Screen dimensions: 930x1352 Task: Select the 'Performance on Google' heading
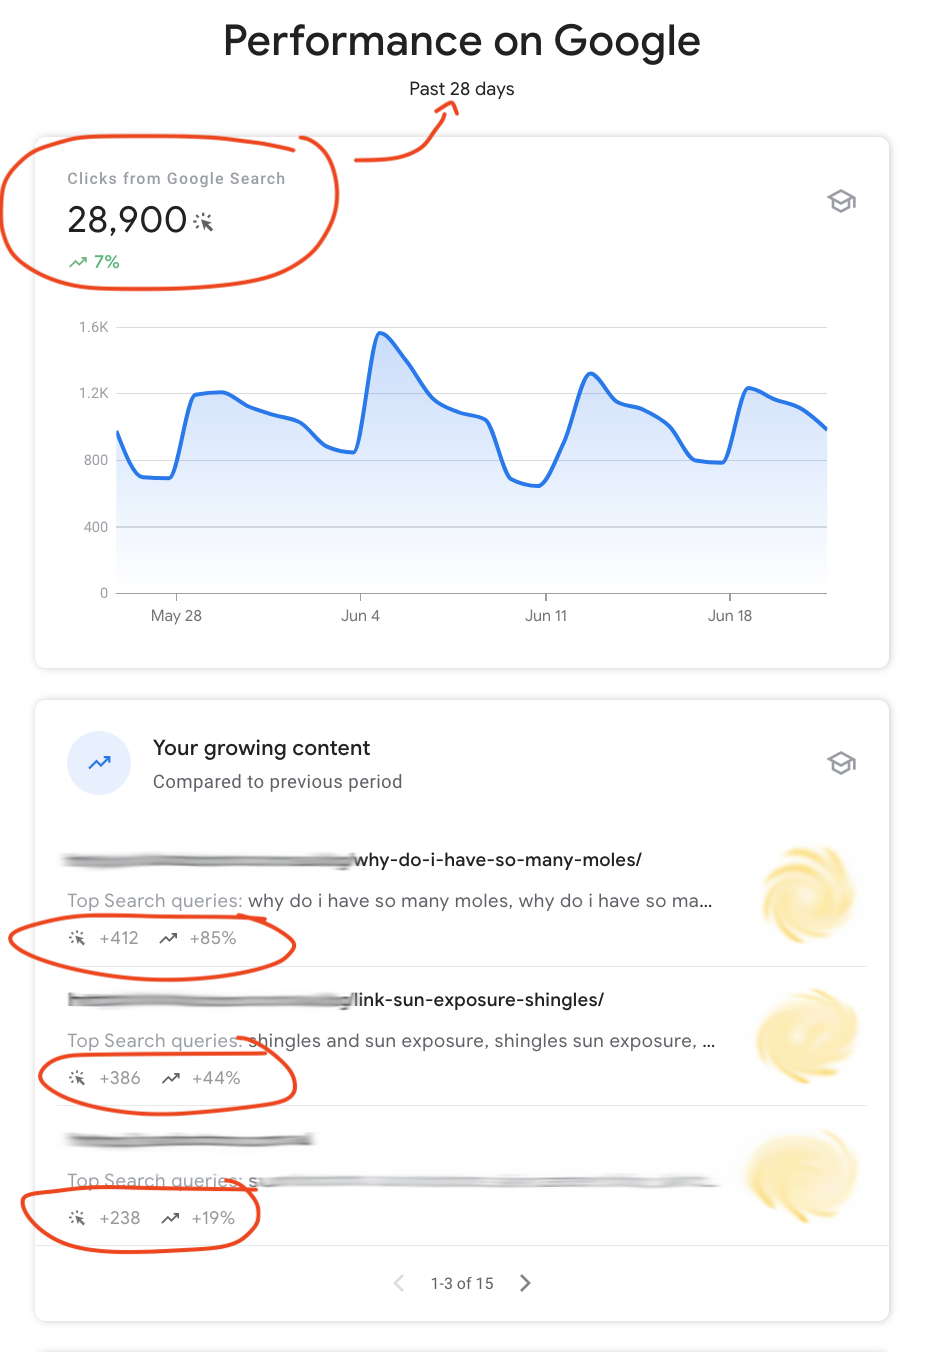tap(461, 41)
